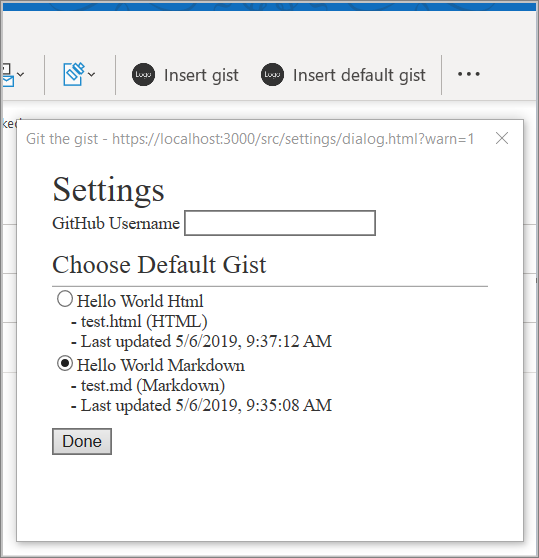
Task: Click the Insert default gist text label
Action: coord(359,75)
